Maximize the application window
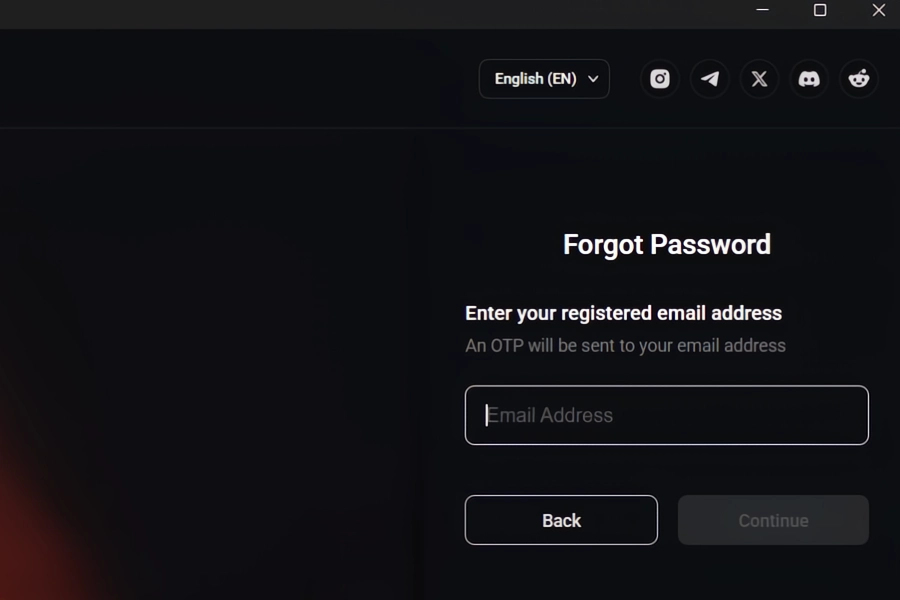This screenshot has width=900, height=600. click(x=820, y=10)
